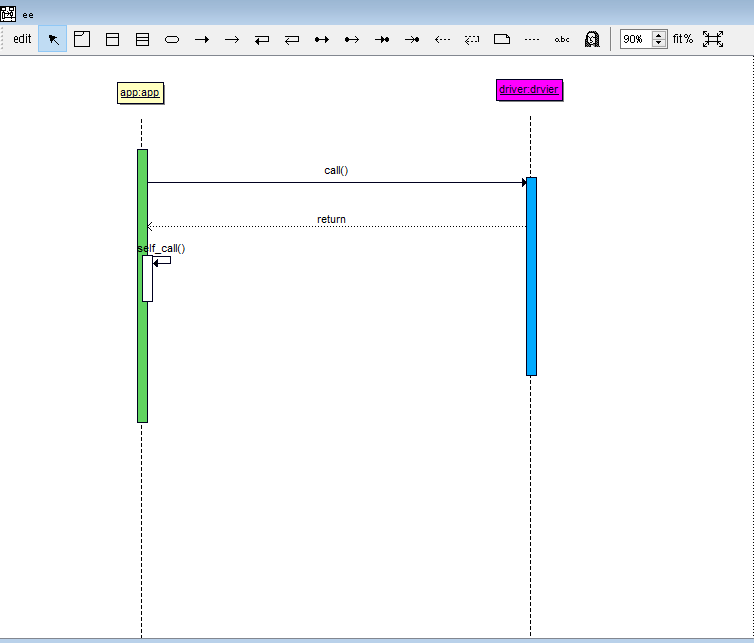
Task: Choose the dashed anchor line tool
Action: 532,39
